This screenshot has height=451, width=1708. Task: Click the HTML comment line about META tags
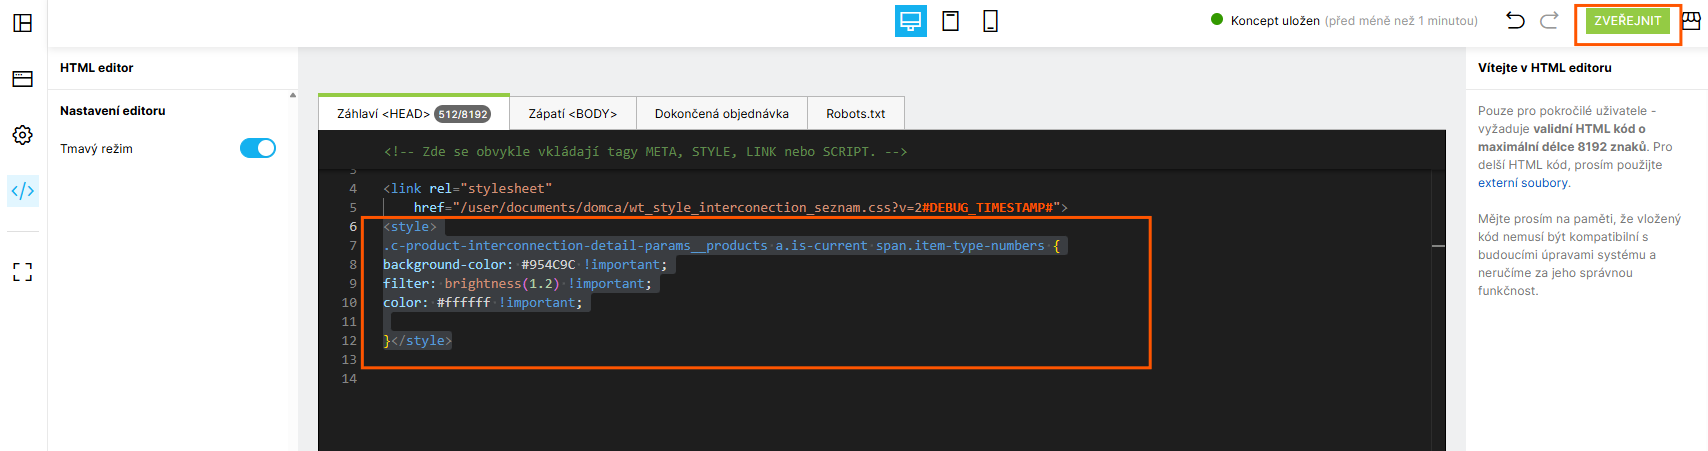click(x=645, y=152)
